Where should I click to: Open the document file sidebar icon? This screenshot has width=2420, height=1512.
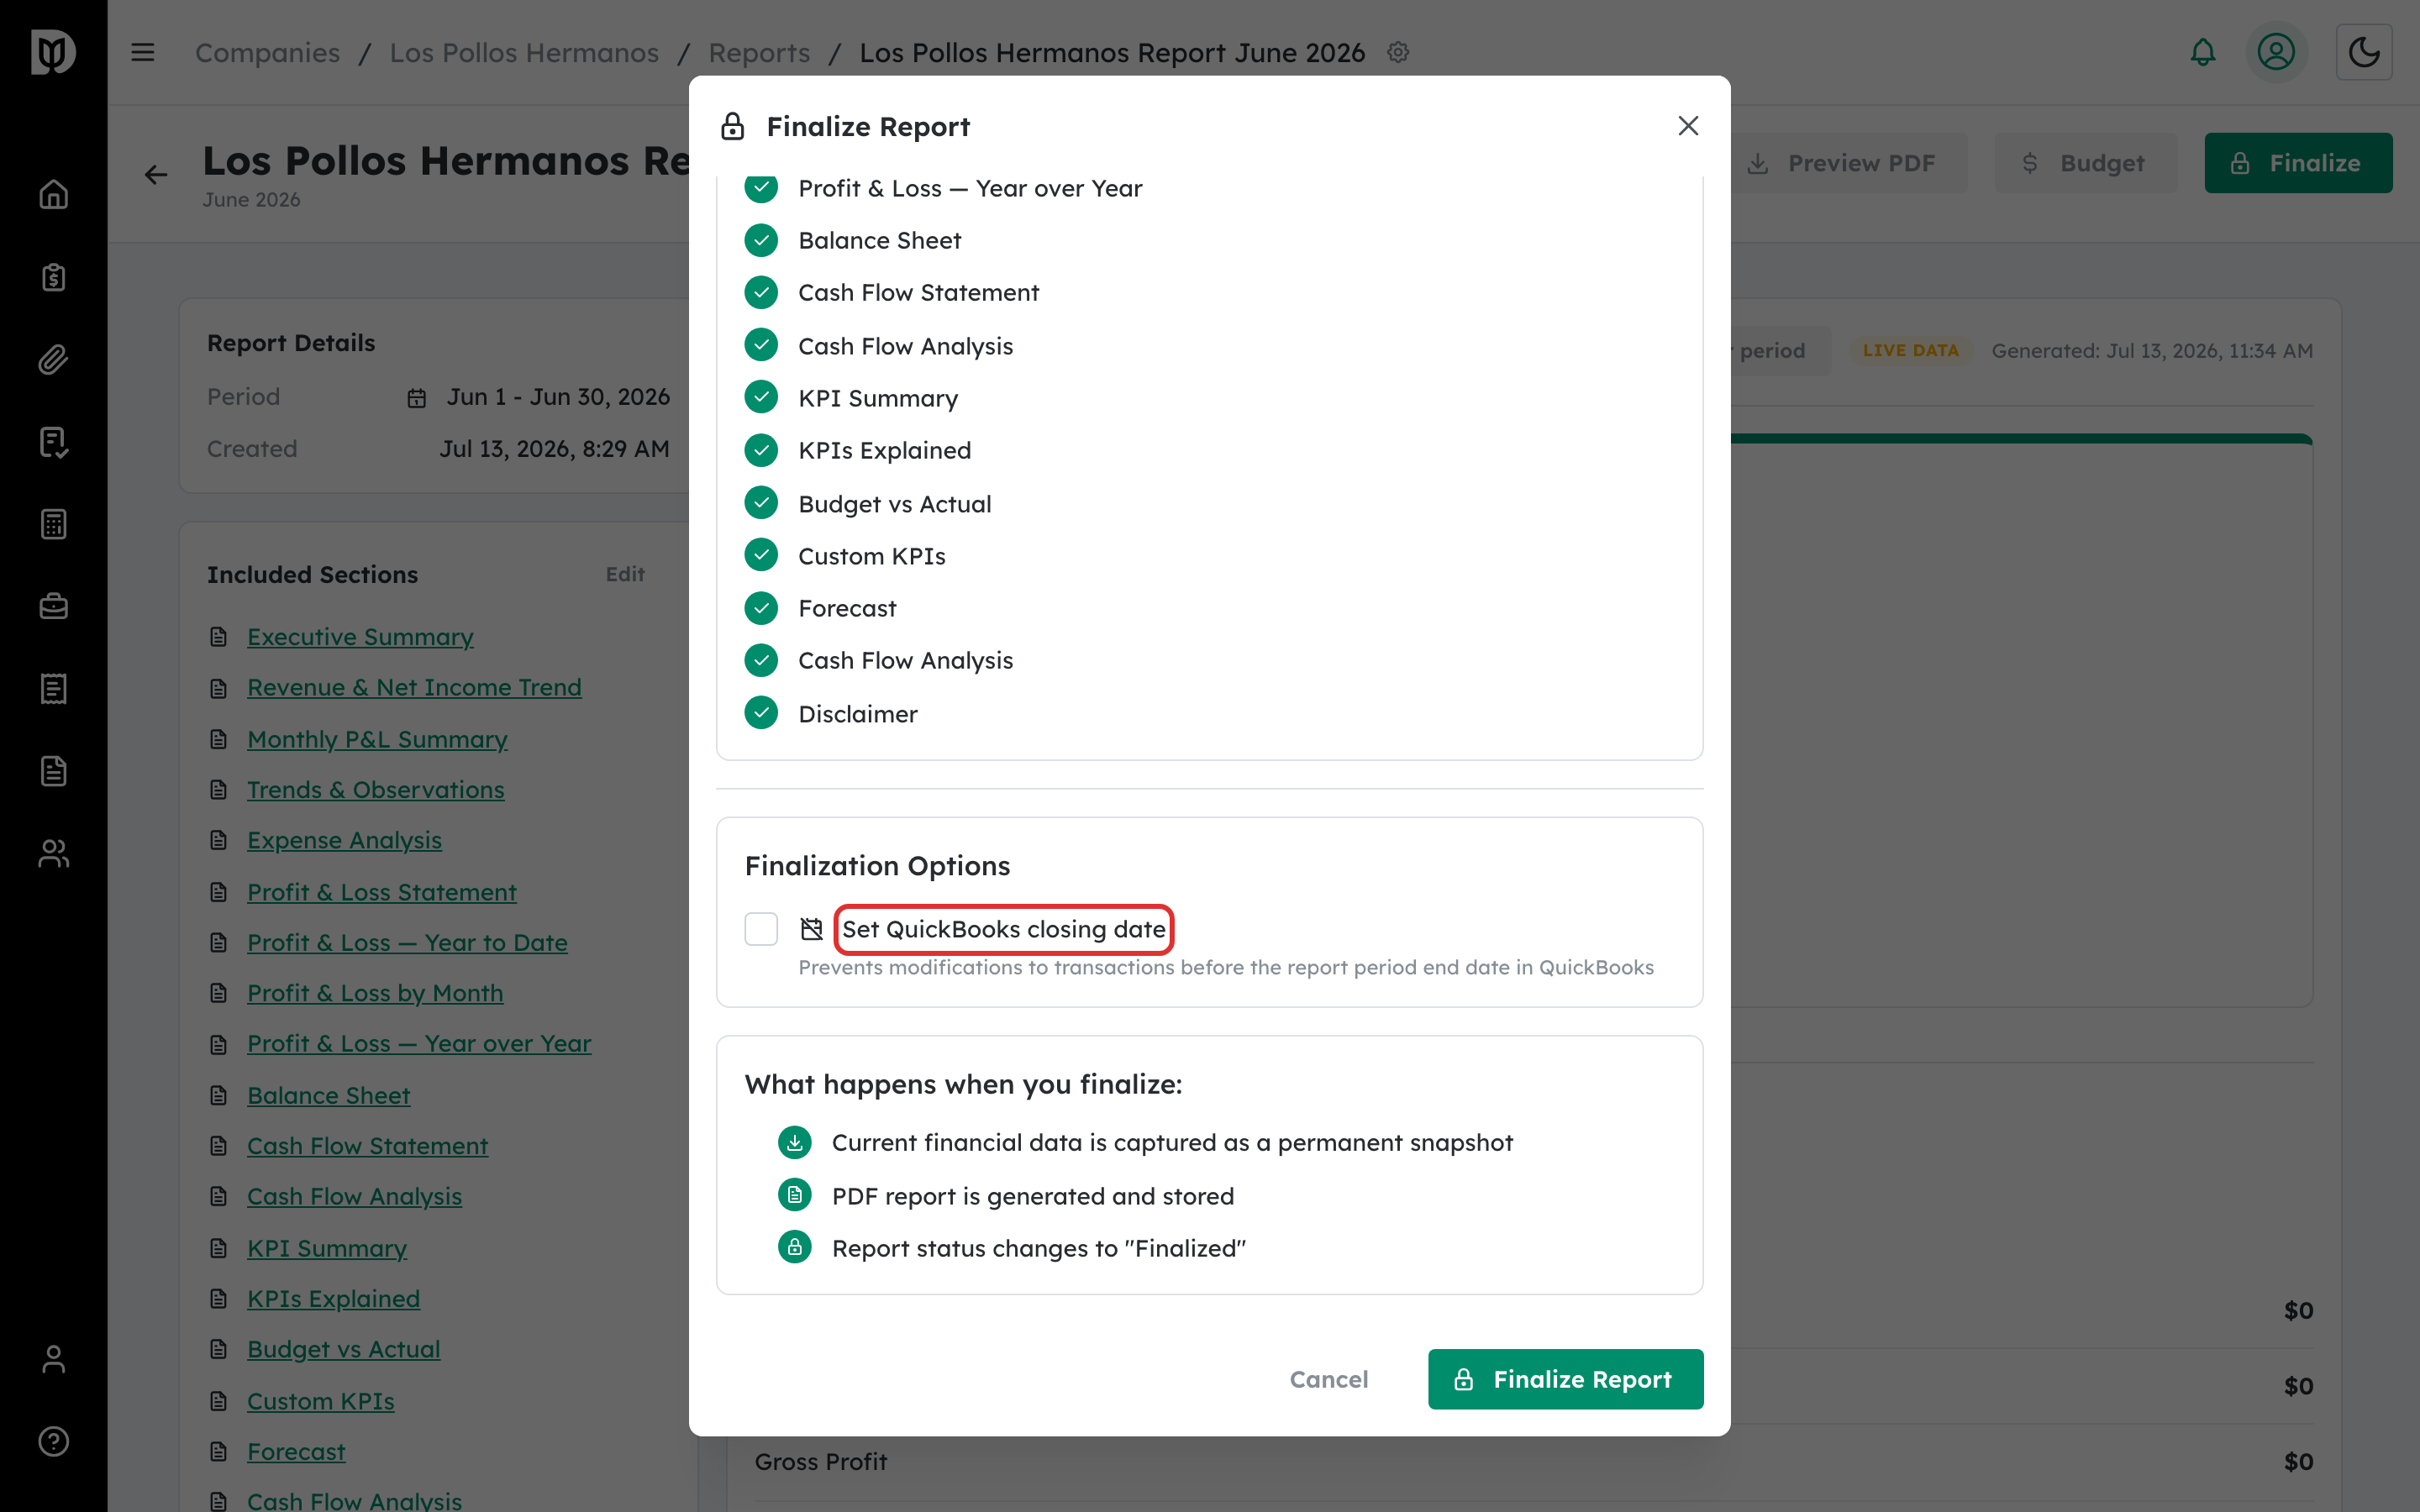point(53,771)
